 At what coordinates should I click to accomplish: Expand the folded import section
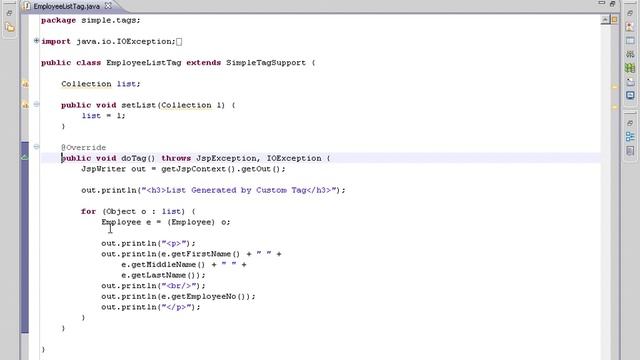36,41
